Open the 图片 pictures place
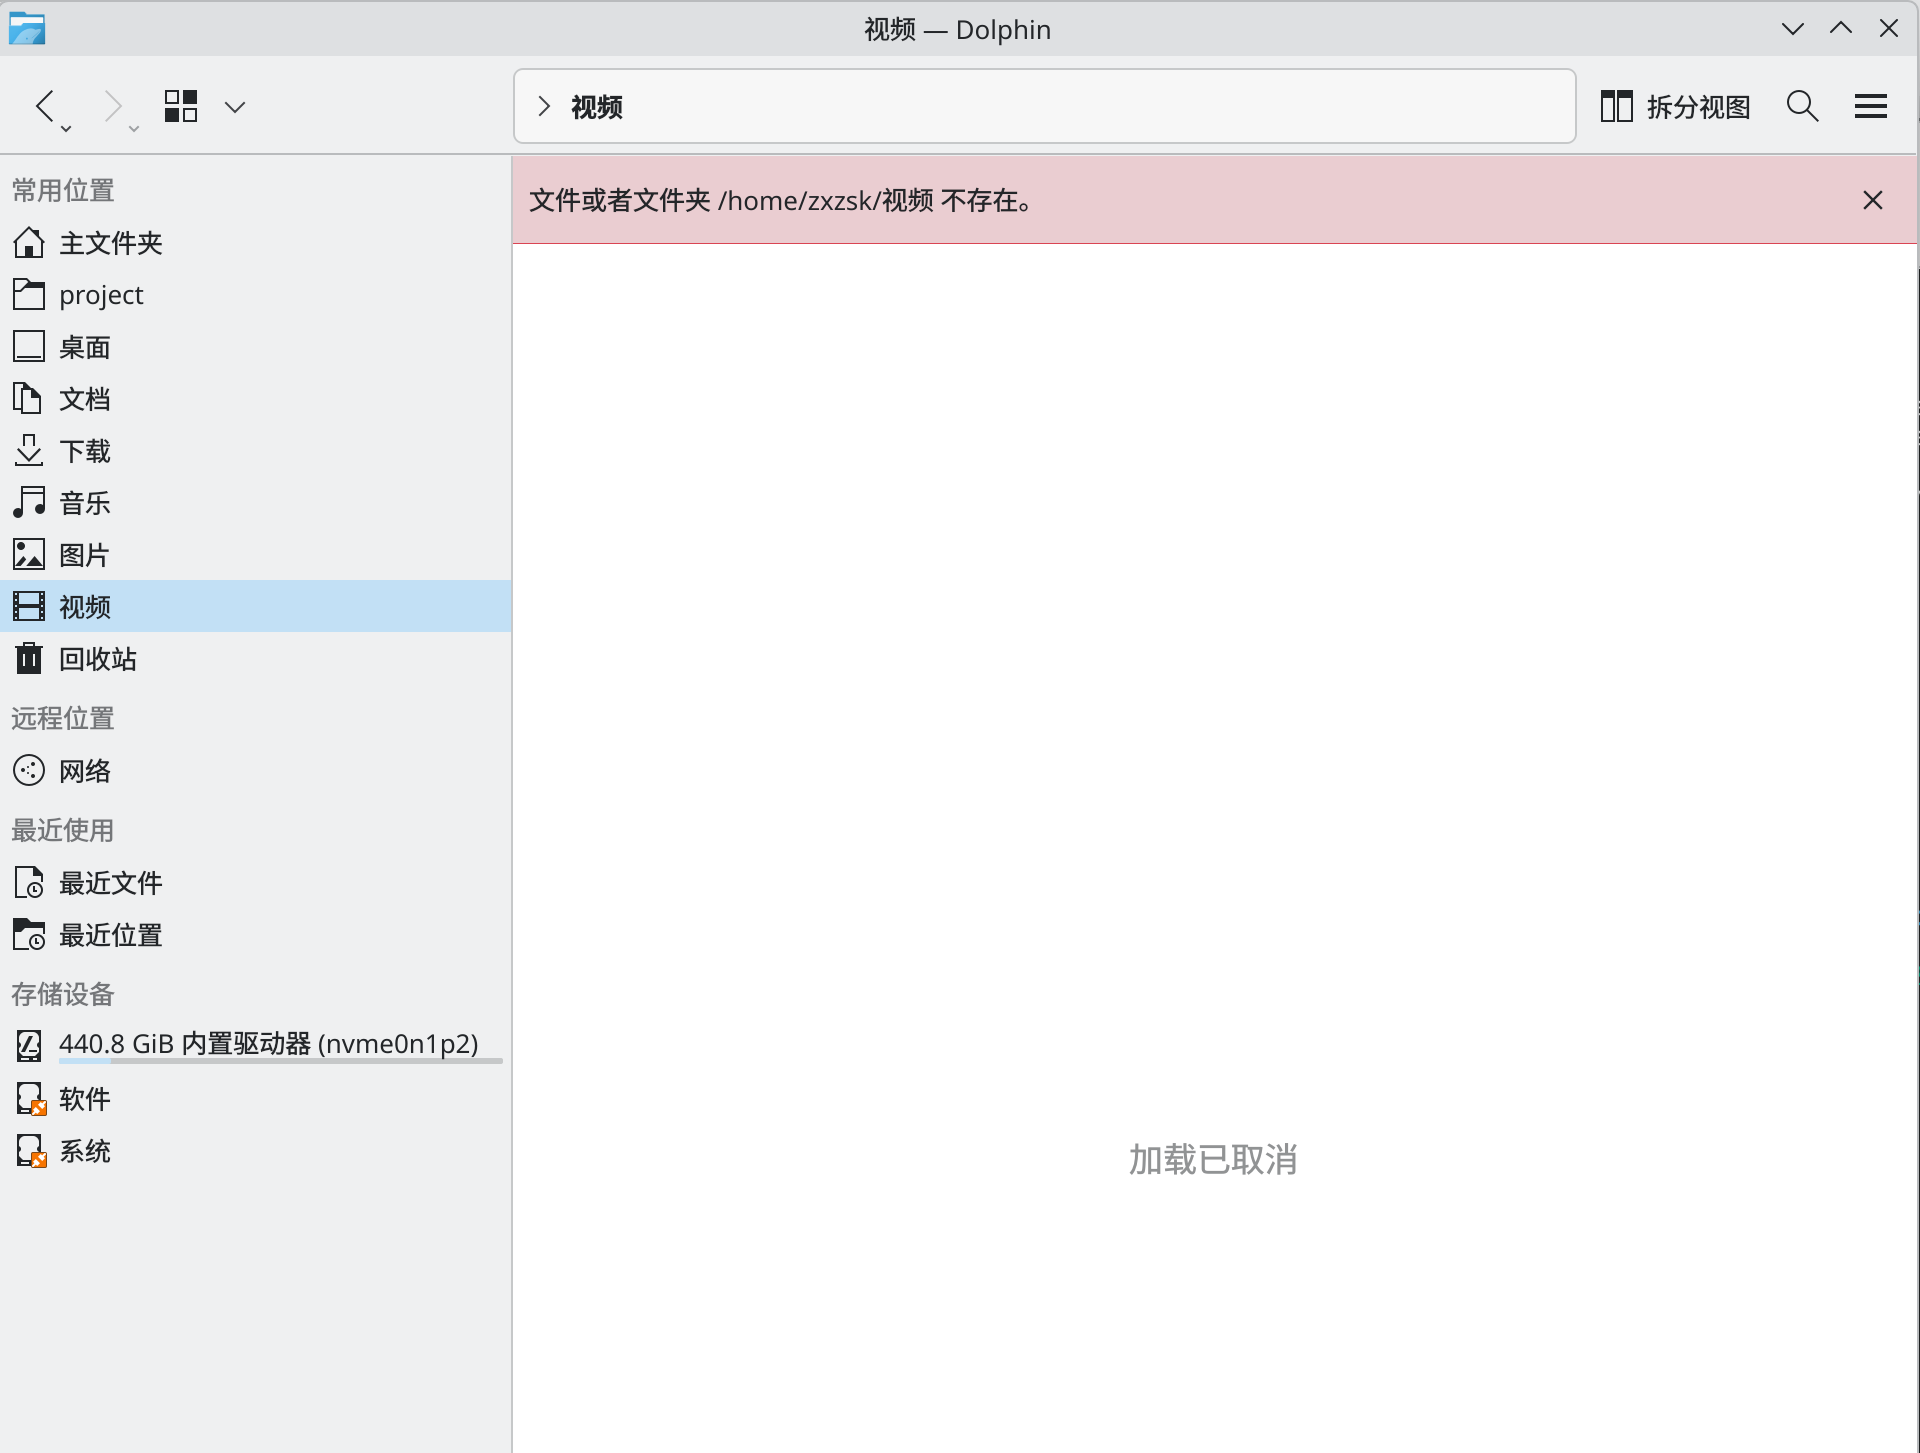Image resolution: width=1920 pixels, height=1453 pixels. pos(84,555)
